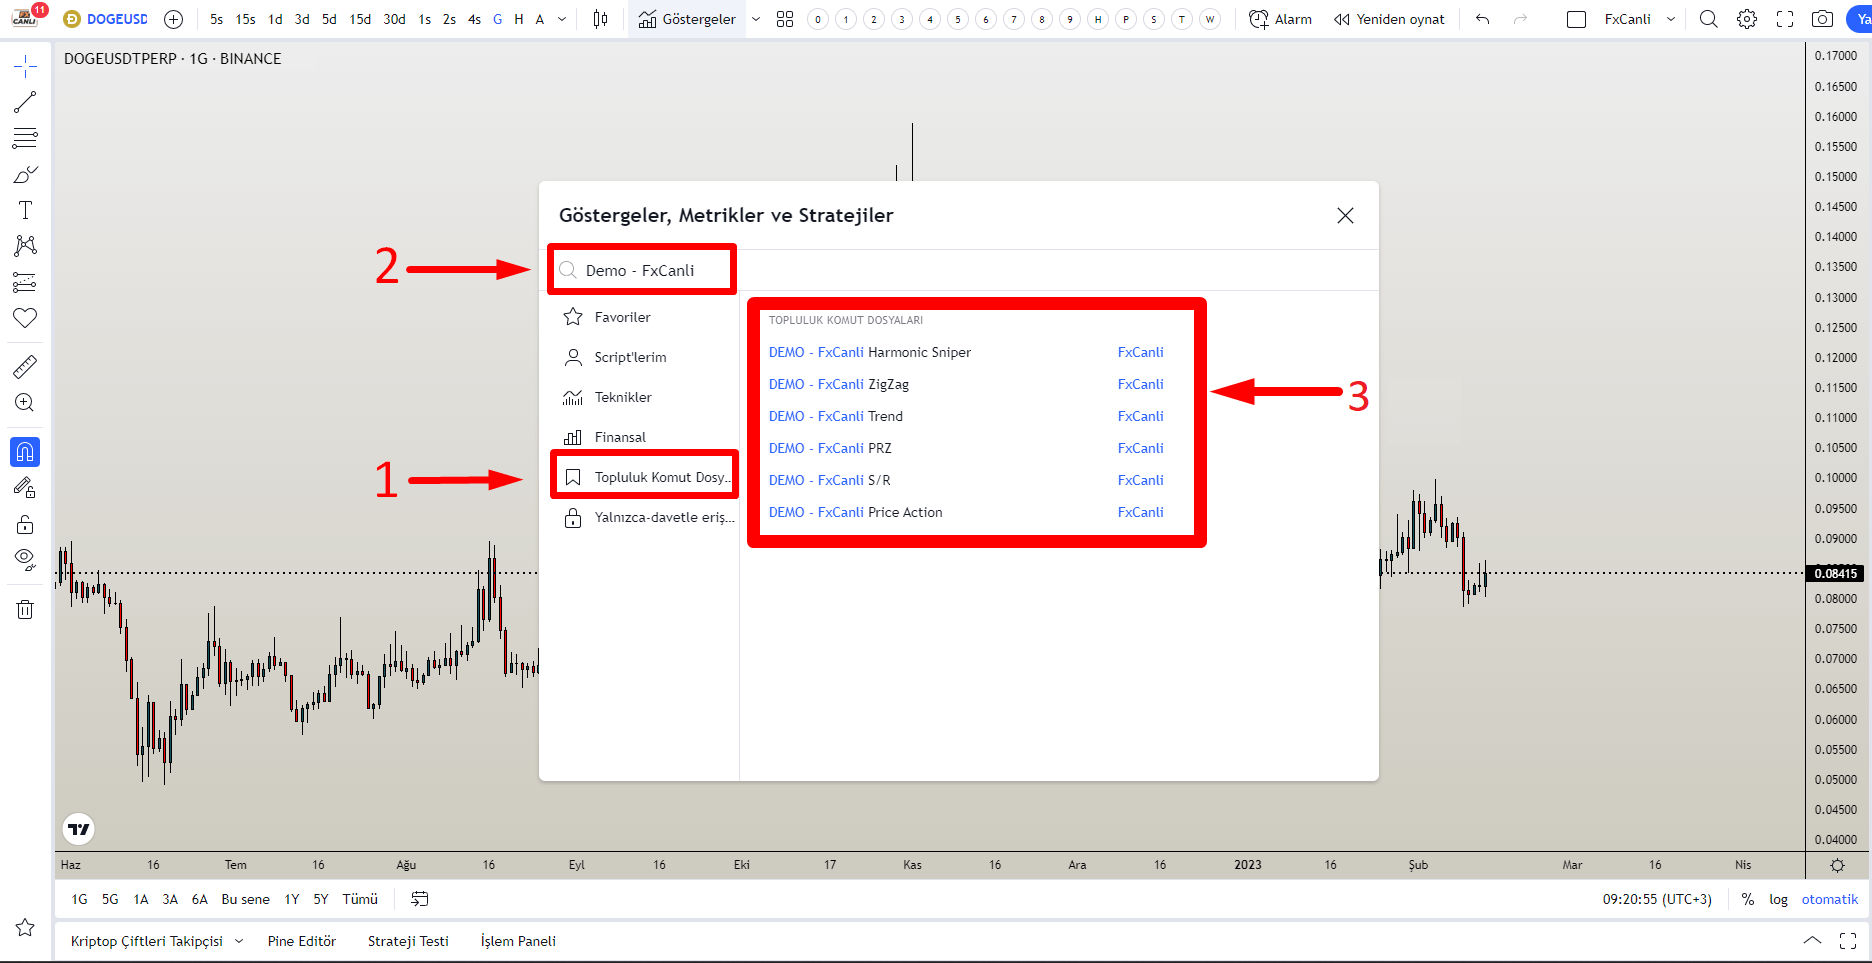Image resolution: width=1872 pixels, height=963 pixels.
Task: Click the trash icon to remove drawings
Action: [25, 609]
